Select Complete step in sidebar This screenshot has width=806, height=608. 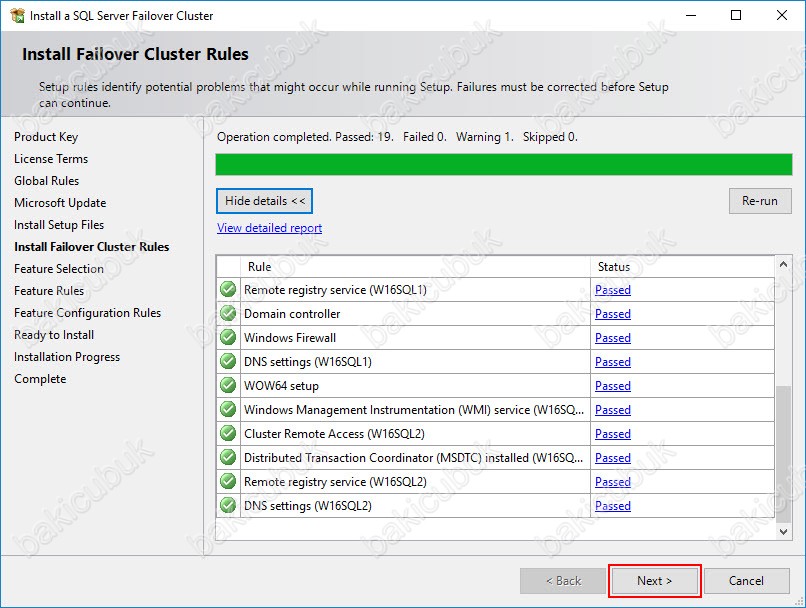click(x=40, y=379)
